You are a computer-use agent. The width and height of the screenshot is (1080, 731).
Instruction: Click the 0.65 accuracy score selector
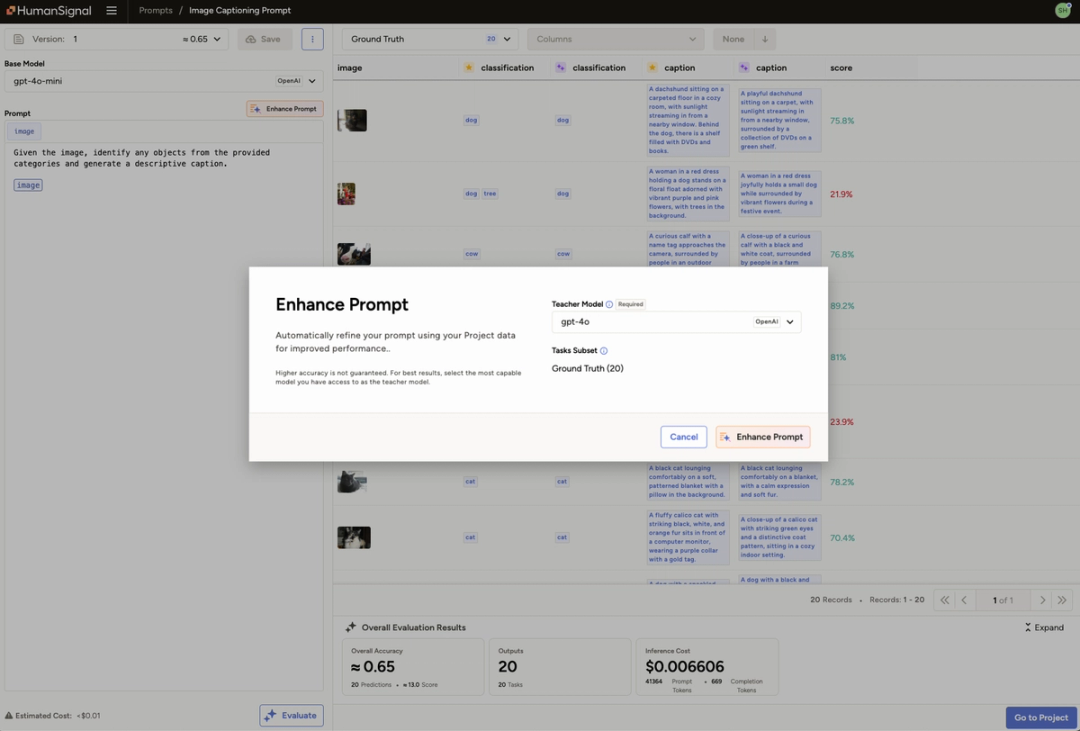(x=195, y=38)
